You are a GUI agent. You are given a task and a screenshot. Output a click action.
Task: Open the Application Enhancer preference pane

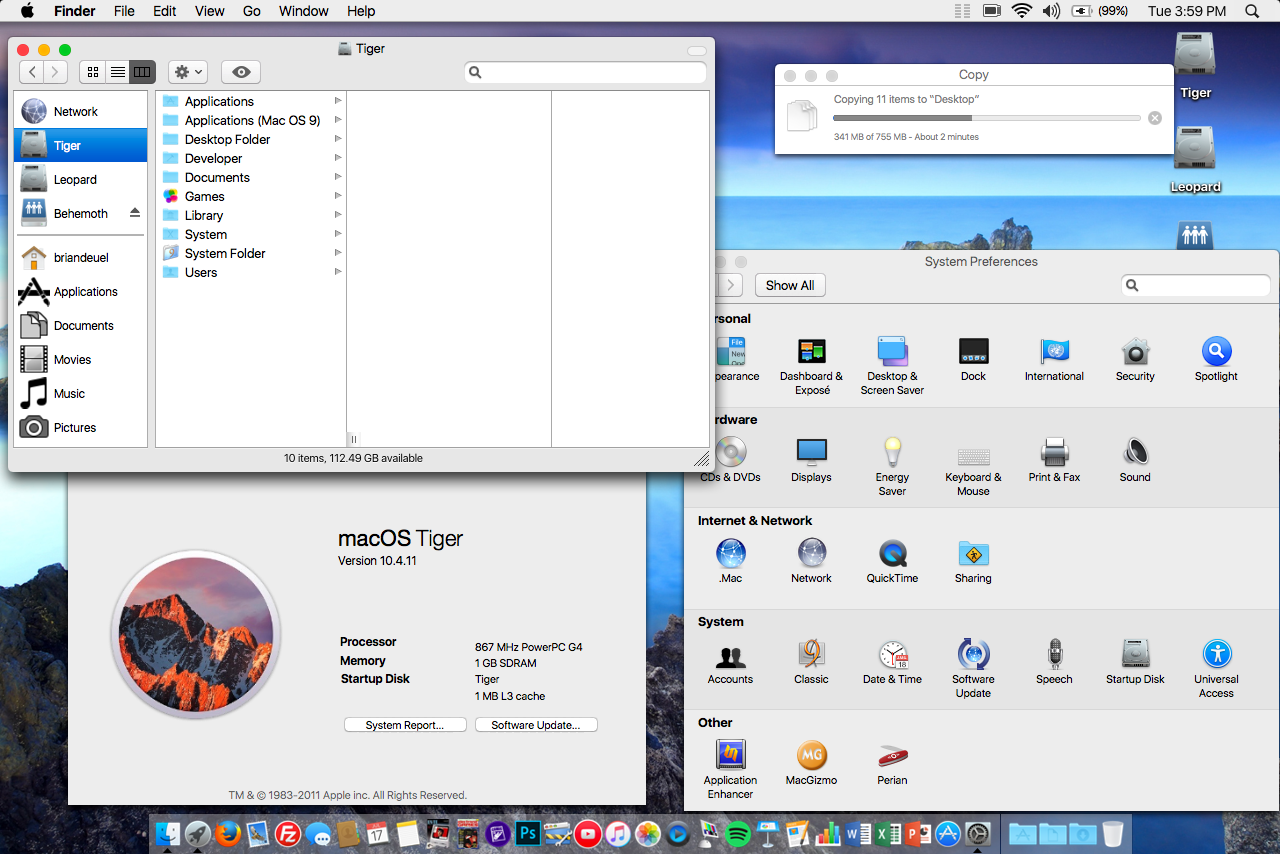tap(731, 755)
